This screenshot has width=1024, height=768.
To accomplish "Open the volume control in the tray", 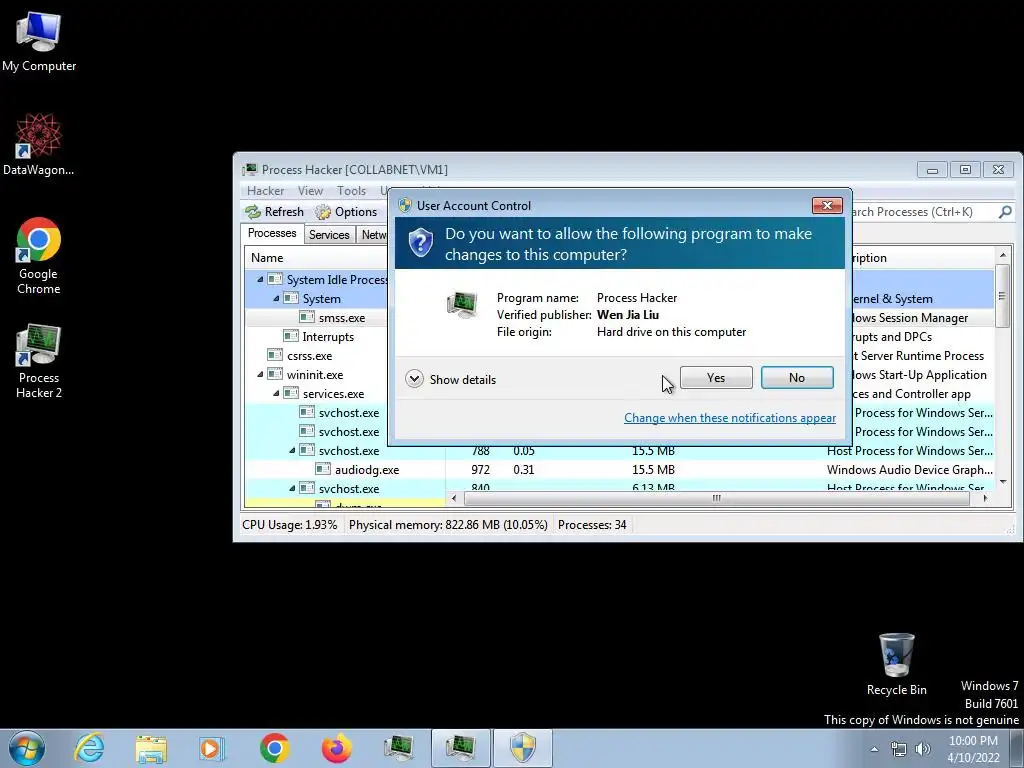I will 923,749.
